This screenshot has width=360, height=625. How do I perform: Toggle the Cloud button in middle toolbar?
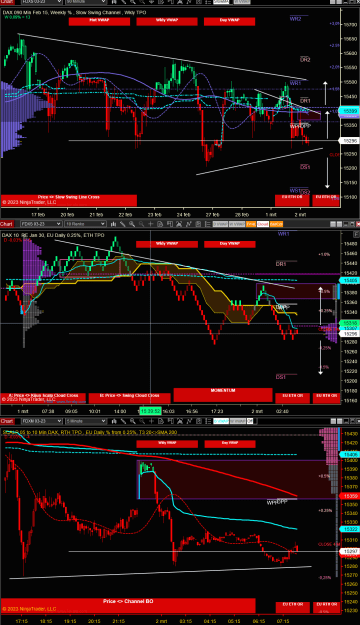263,224
